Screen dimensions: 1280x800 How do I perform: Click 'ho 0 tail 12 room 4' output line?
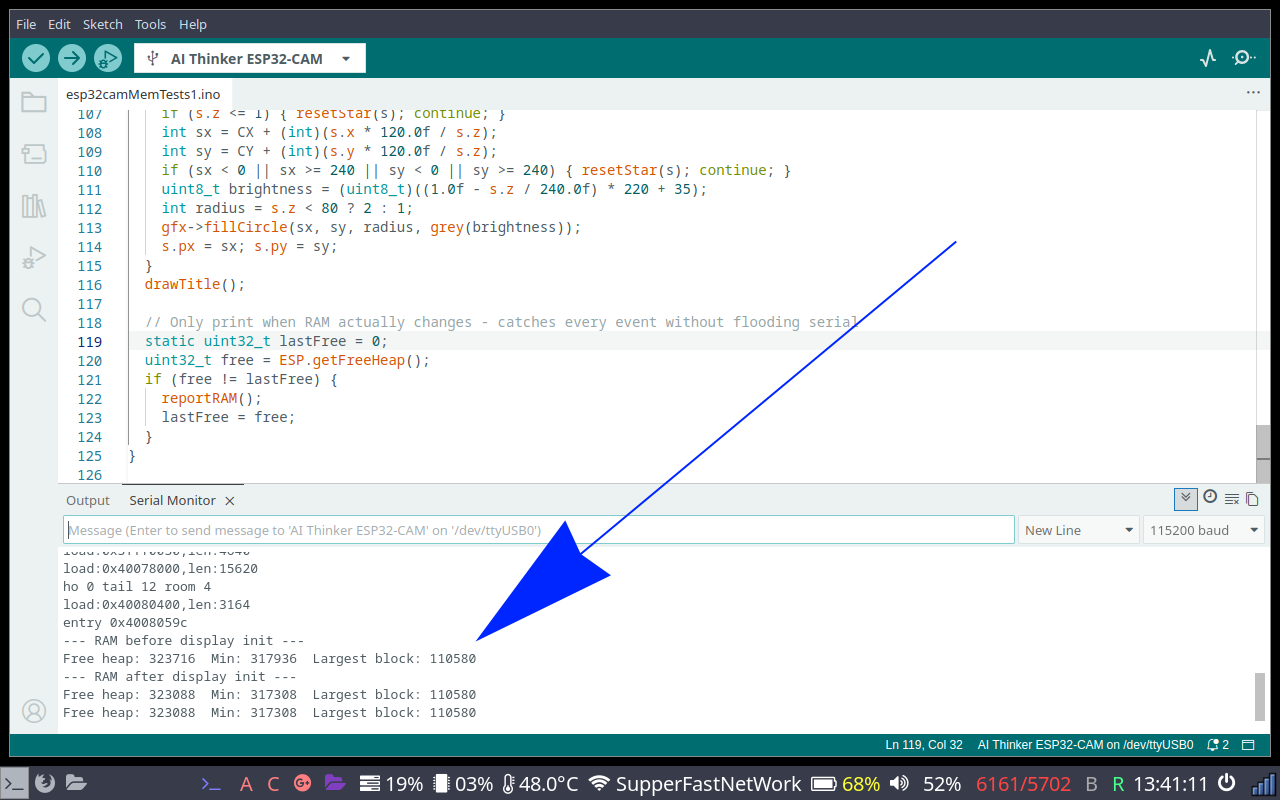(137, 586)
